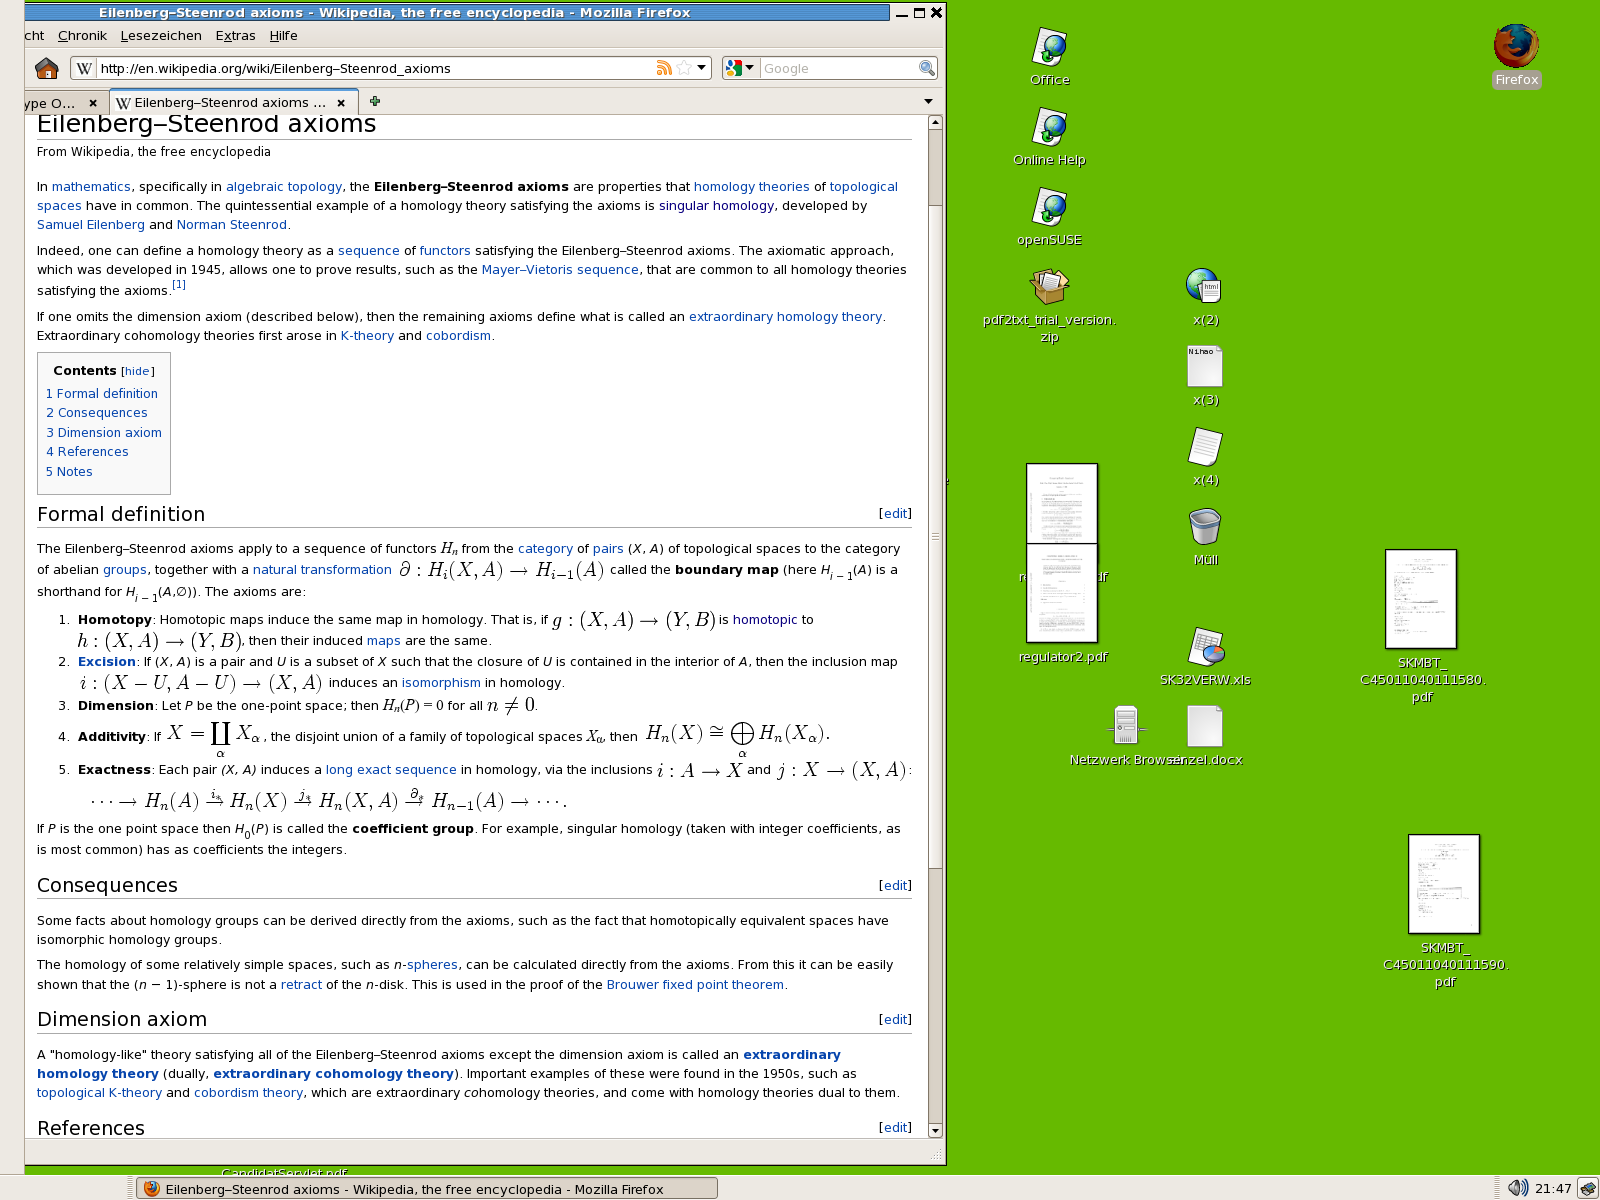Open the pdf2txt_trial_version.zip archive icon

pyautogui.click(x=1049, y=288)
